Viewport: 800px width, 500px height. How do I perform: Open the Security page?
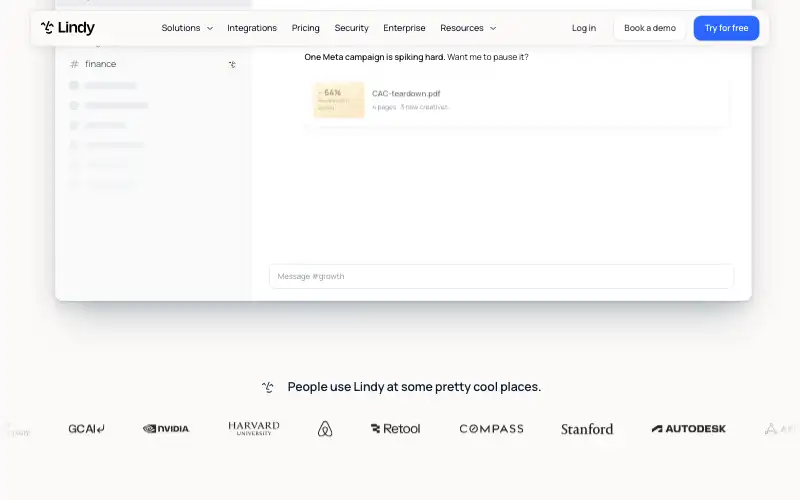pyautogui.click(x=352, y=28)
